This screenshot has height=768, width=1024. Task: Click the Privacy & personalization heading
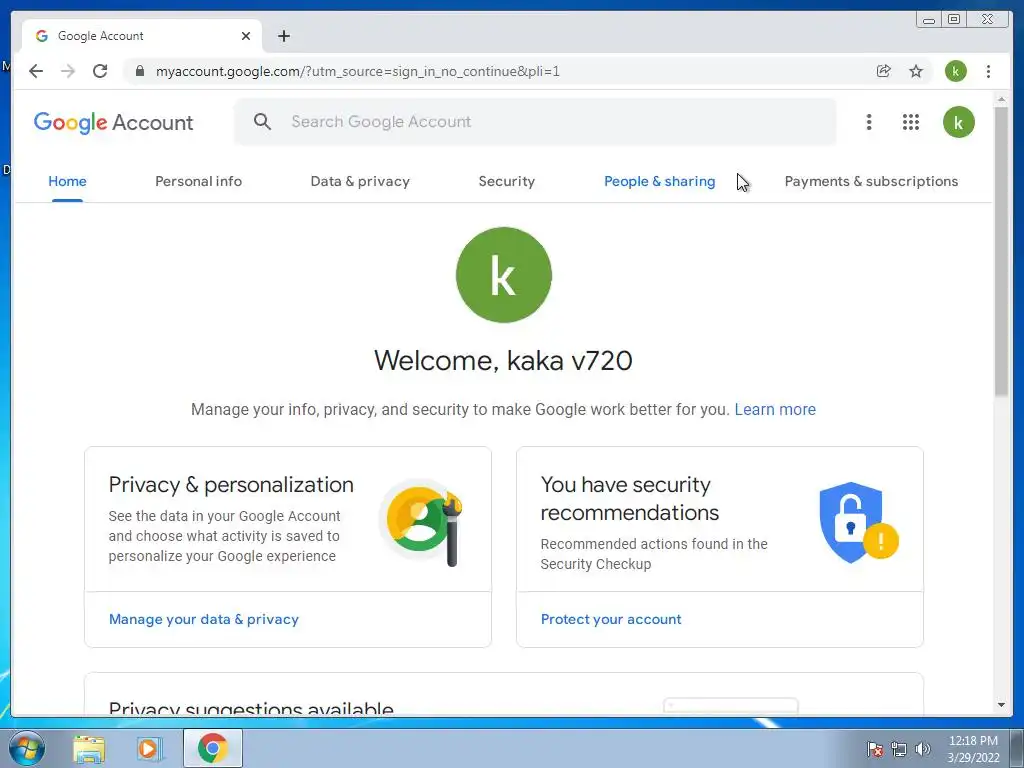coord(231,485)
